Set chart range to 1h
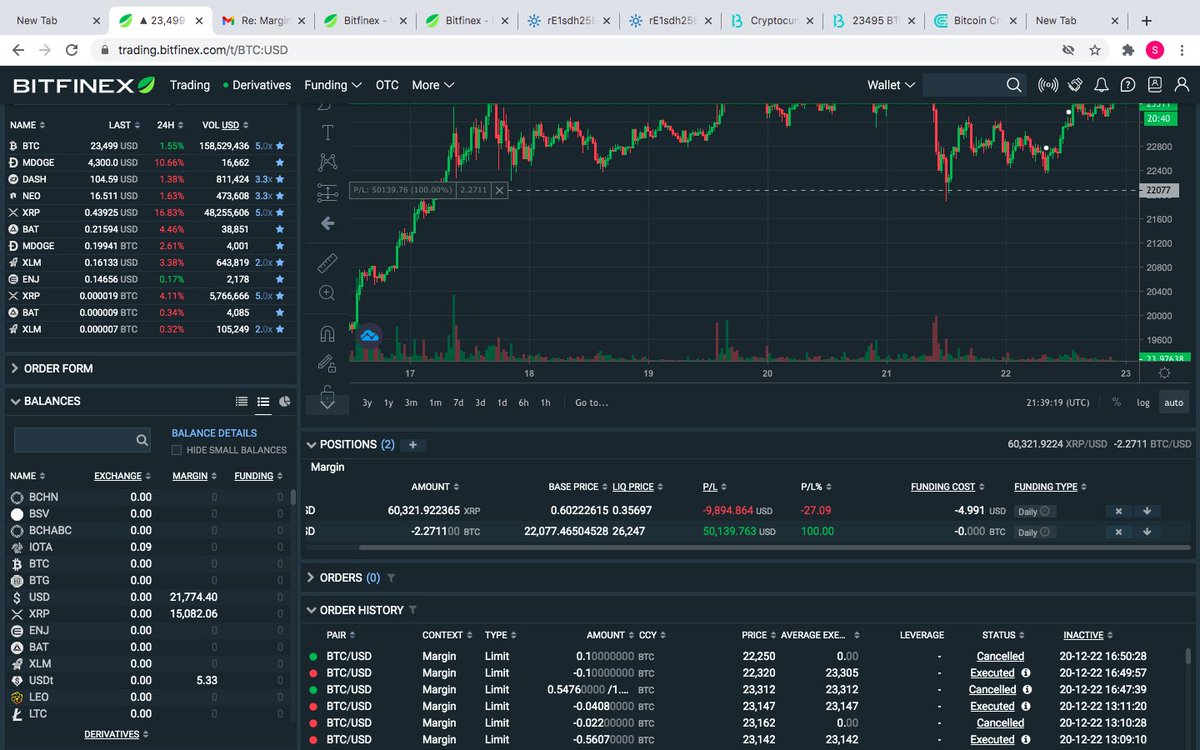The height and width of the screenshot is (750, 1200). (545, 402)
